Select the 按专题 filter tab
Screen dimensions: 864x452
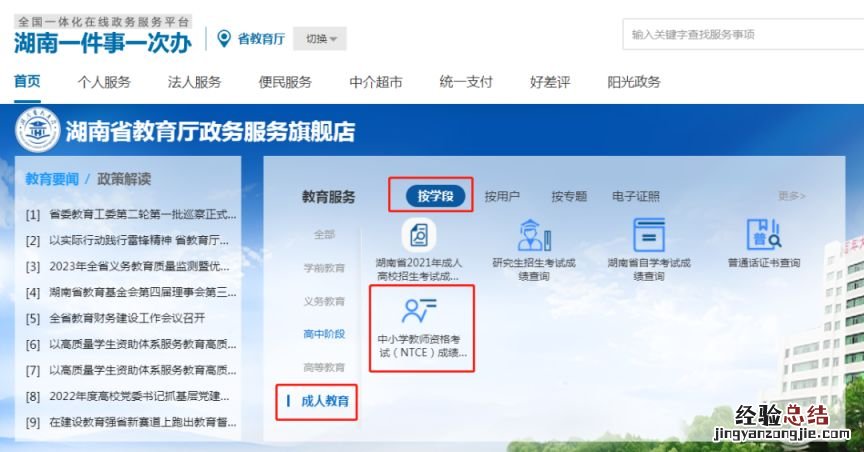pos(569,196)
